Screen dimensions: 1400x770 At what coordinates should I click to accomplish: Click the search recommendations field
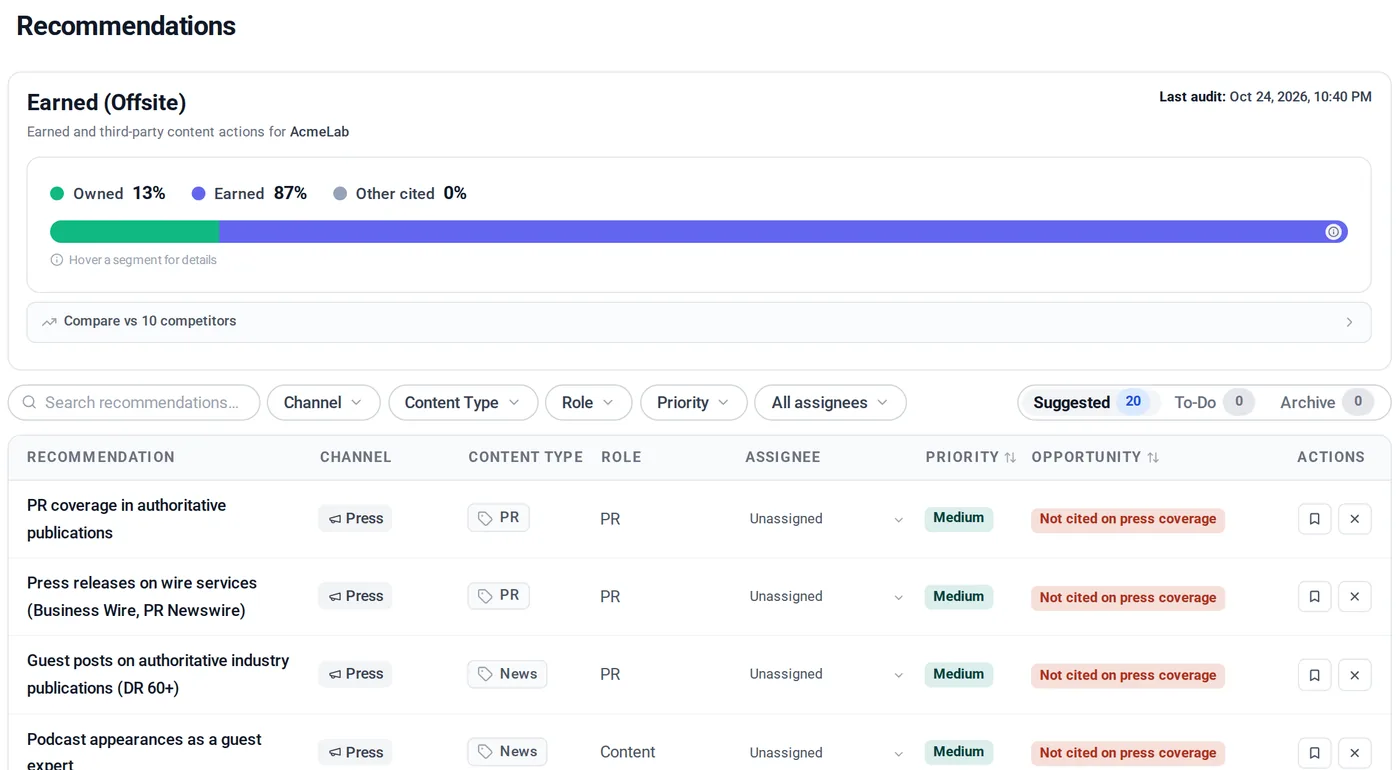pos(134,403)
